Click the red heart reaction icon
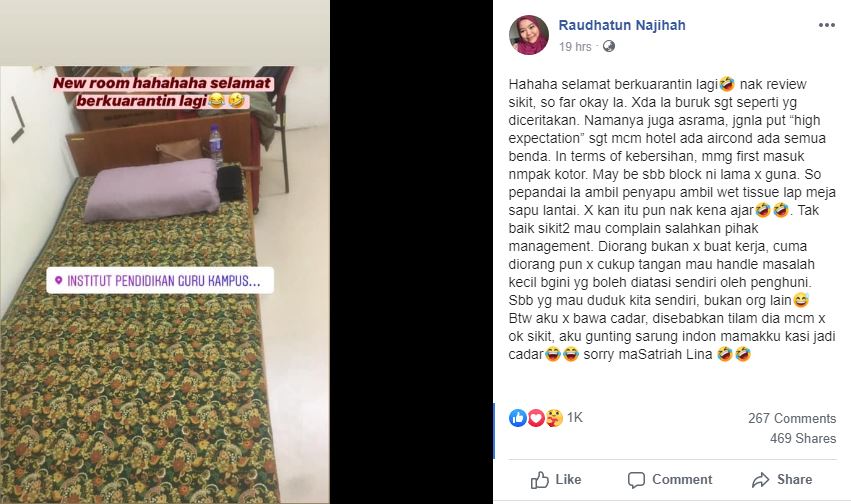851x504 pixels. [536, 418]
